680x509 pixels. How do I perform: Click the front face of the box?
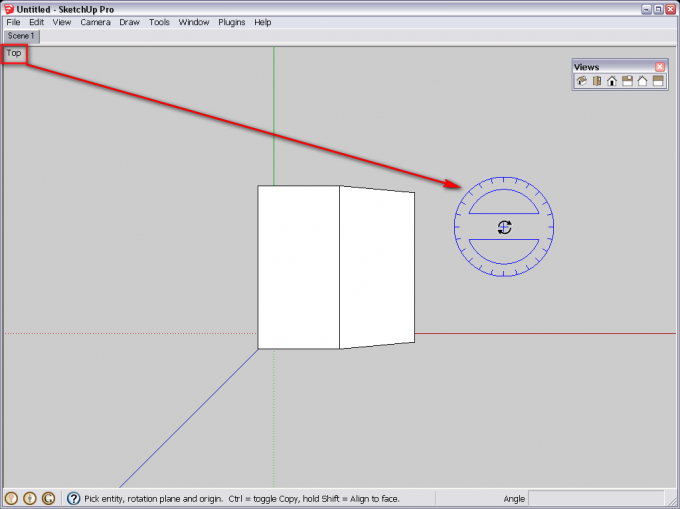298,267
